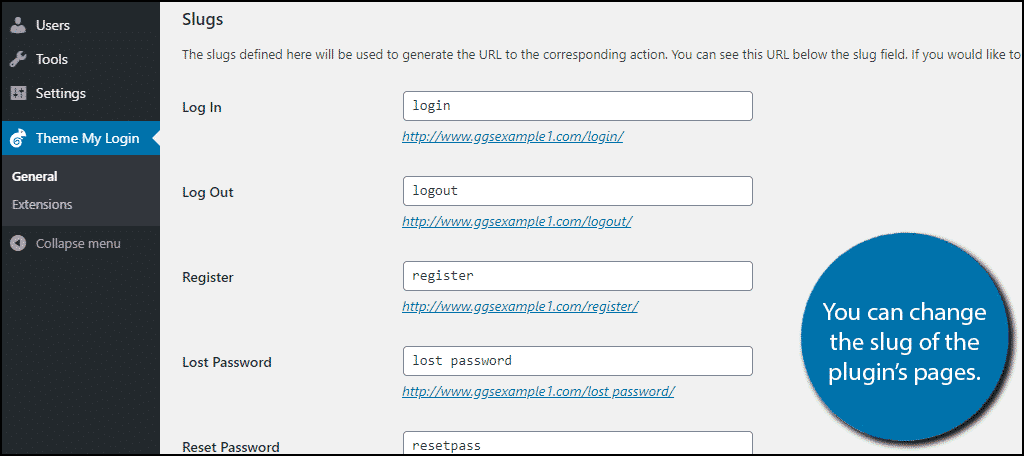
Task: Open the Extensions submenu page
Action: click(42, 204)
